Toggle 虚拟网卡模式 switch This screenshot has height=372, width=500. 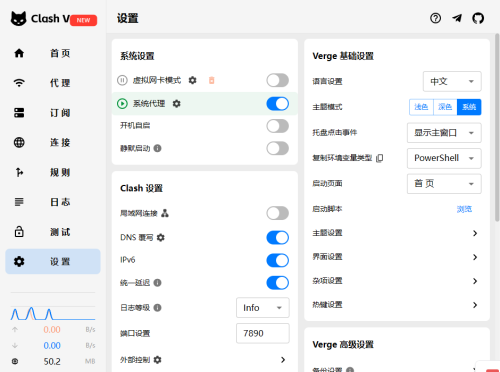pyautogui.click(x=277, y=80)
